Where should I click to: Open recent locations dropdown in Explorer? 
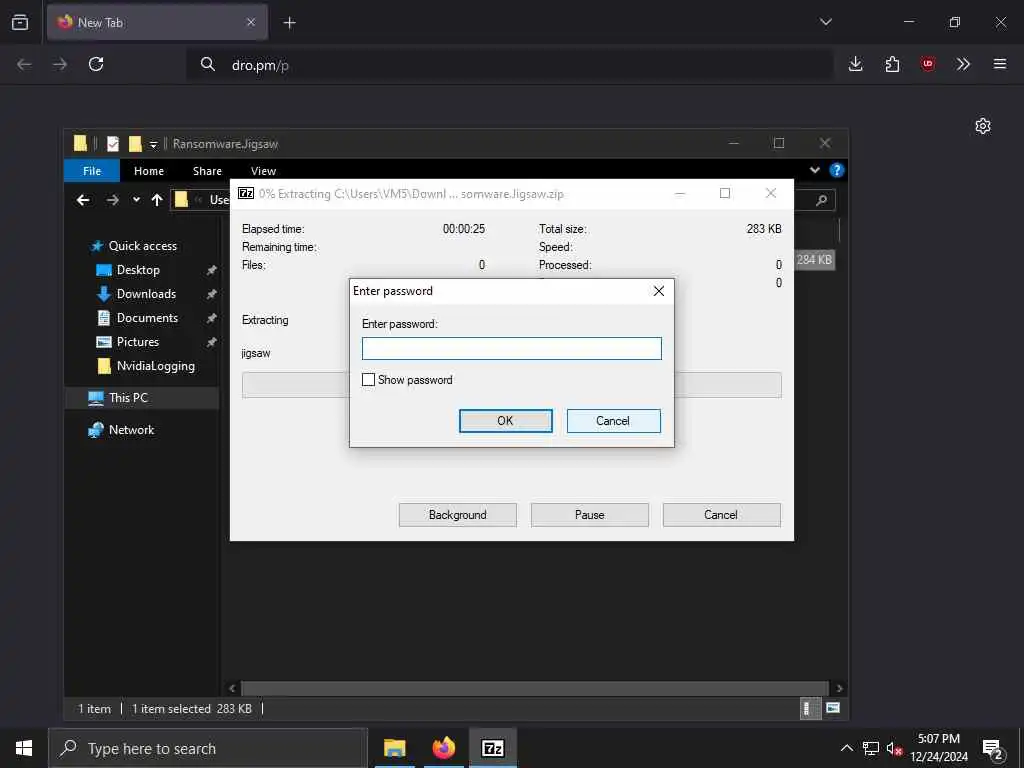[136, 200]
